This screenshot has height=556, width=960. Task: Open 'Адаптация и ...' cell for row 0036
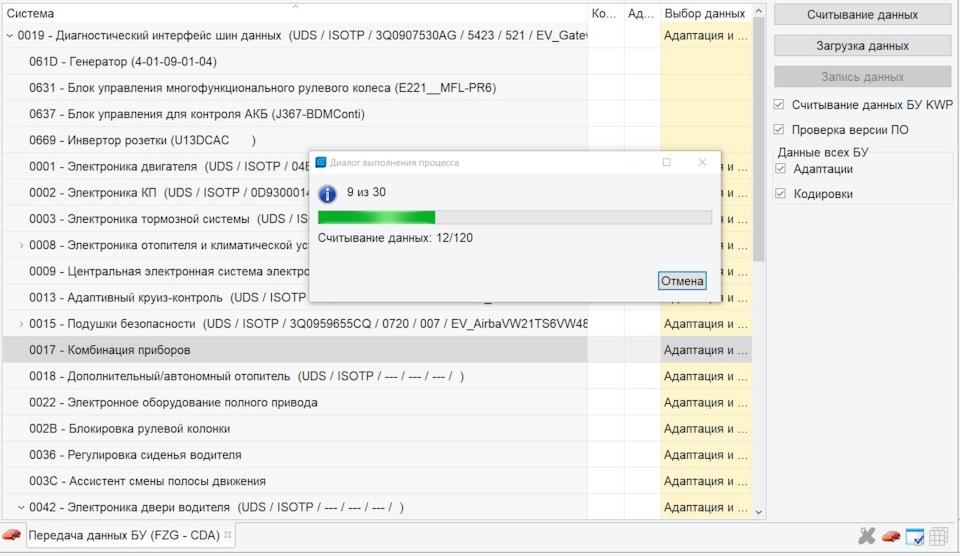(x=706, y=455)
